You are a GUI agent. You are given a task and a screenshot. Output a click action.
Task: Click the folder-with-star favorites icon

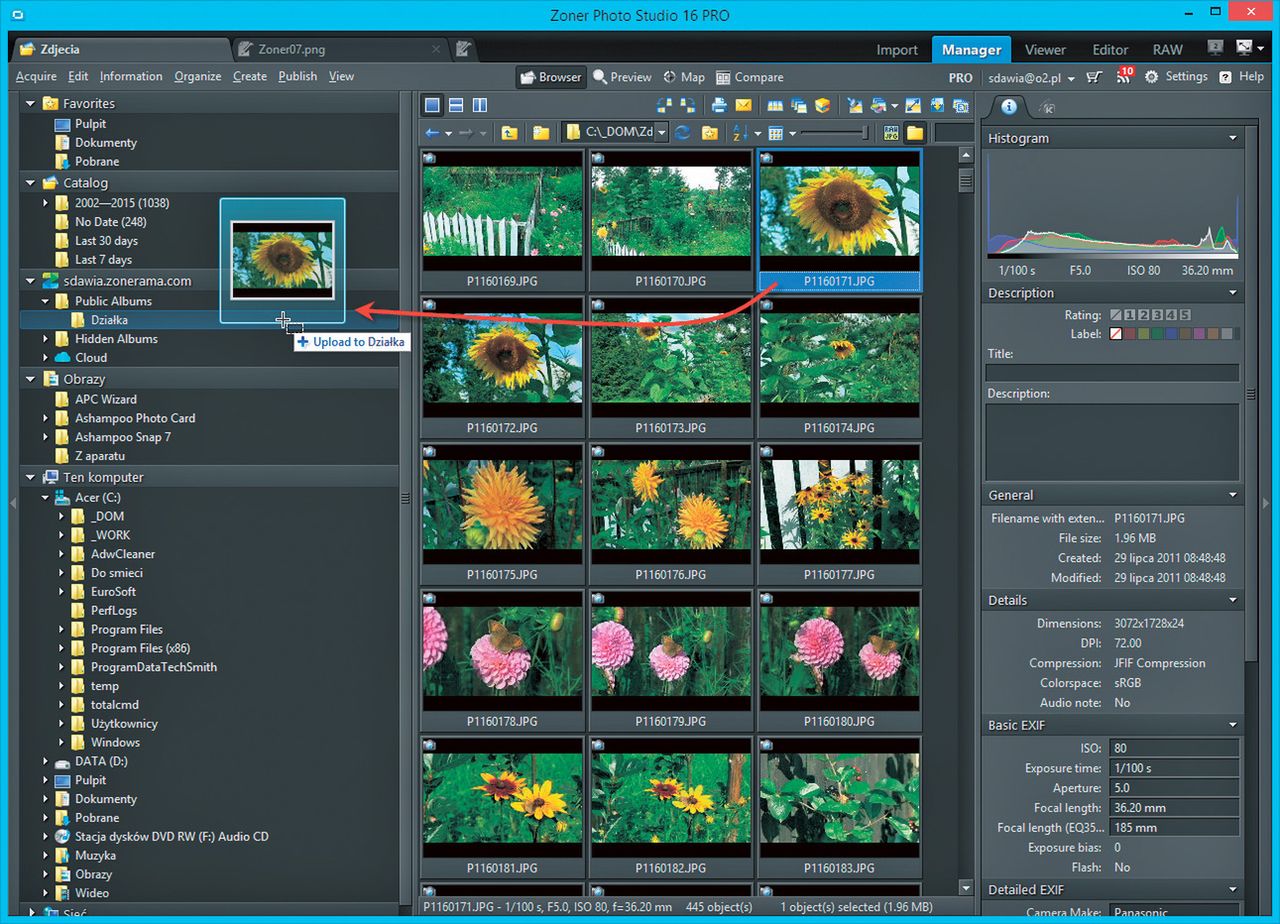pos(710,133)
